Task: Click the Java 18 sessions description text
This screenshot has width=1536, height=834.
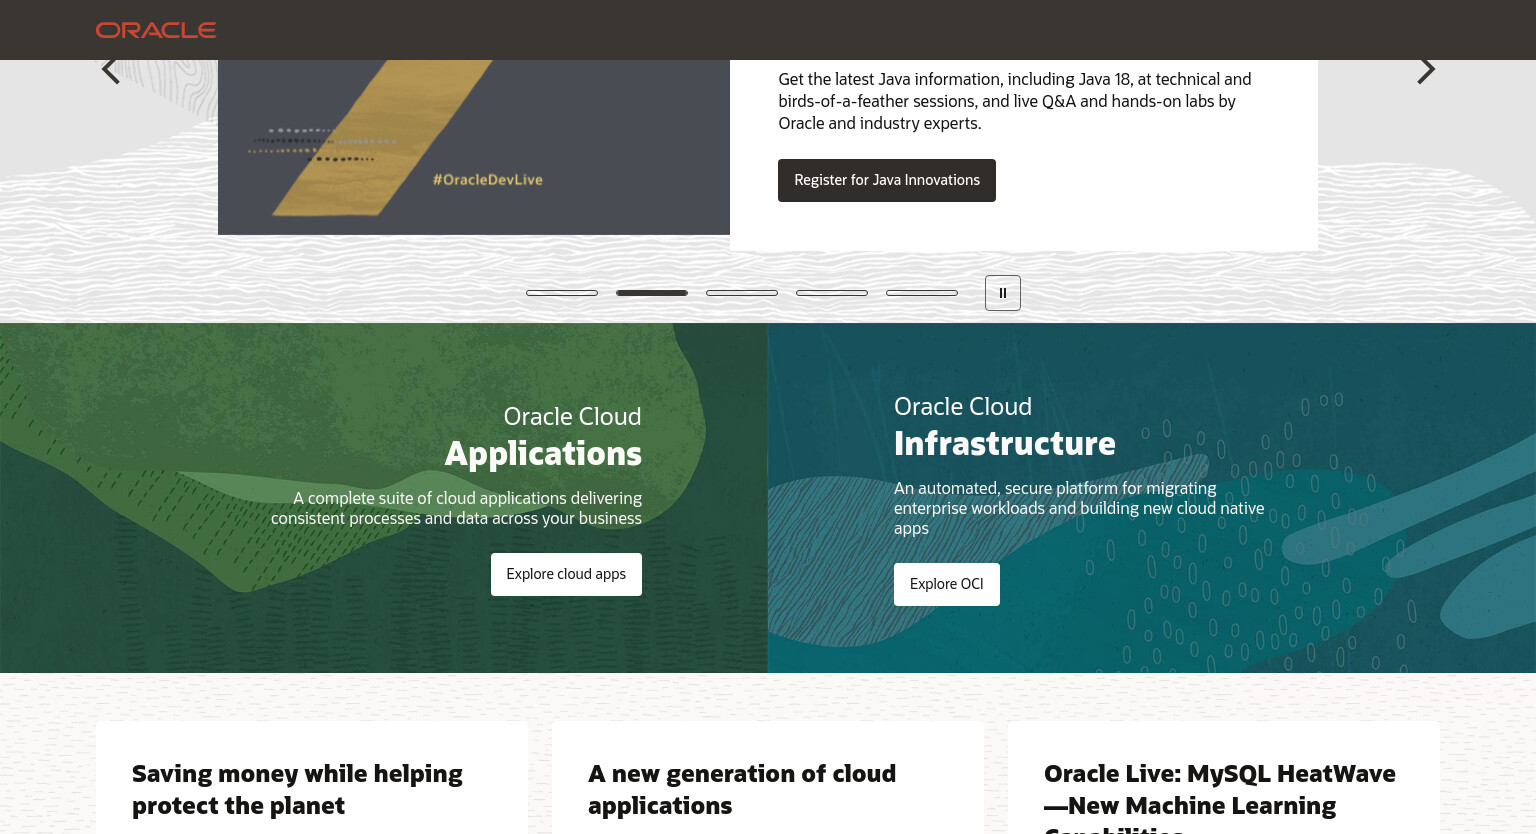Action: [x=1015, y=101]
